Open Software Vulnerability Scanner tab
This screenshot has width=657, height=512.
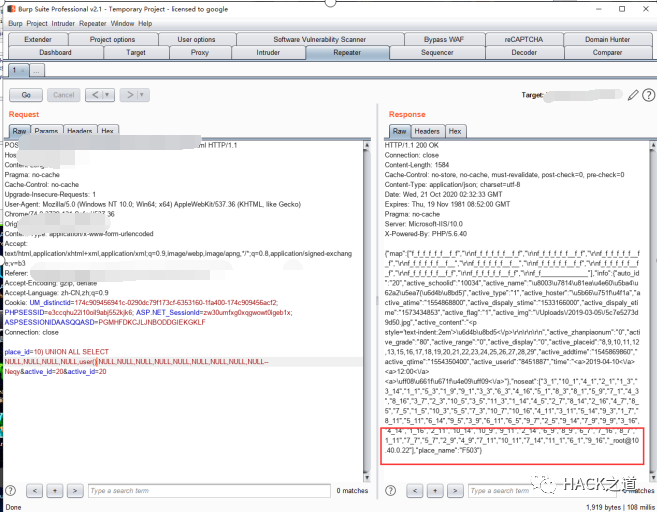(320, 39)
